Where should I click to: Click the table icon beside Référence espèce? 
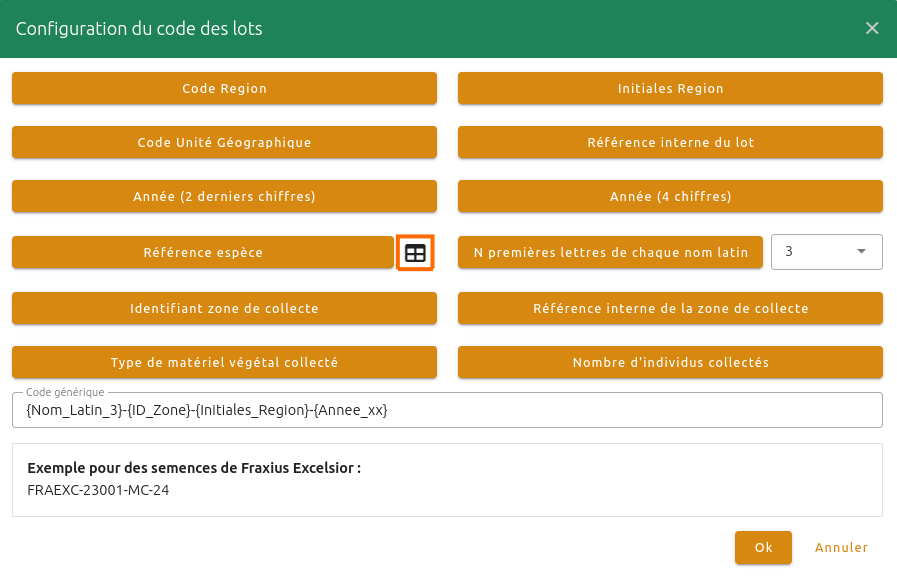pos(415,253)
